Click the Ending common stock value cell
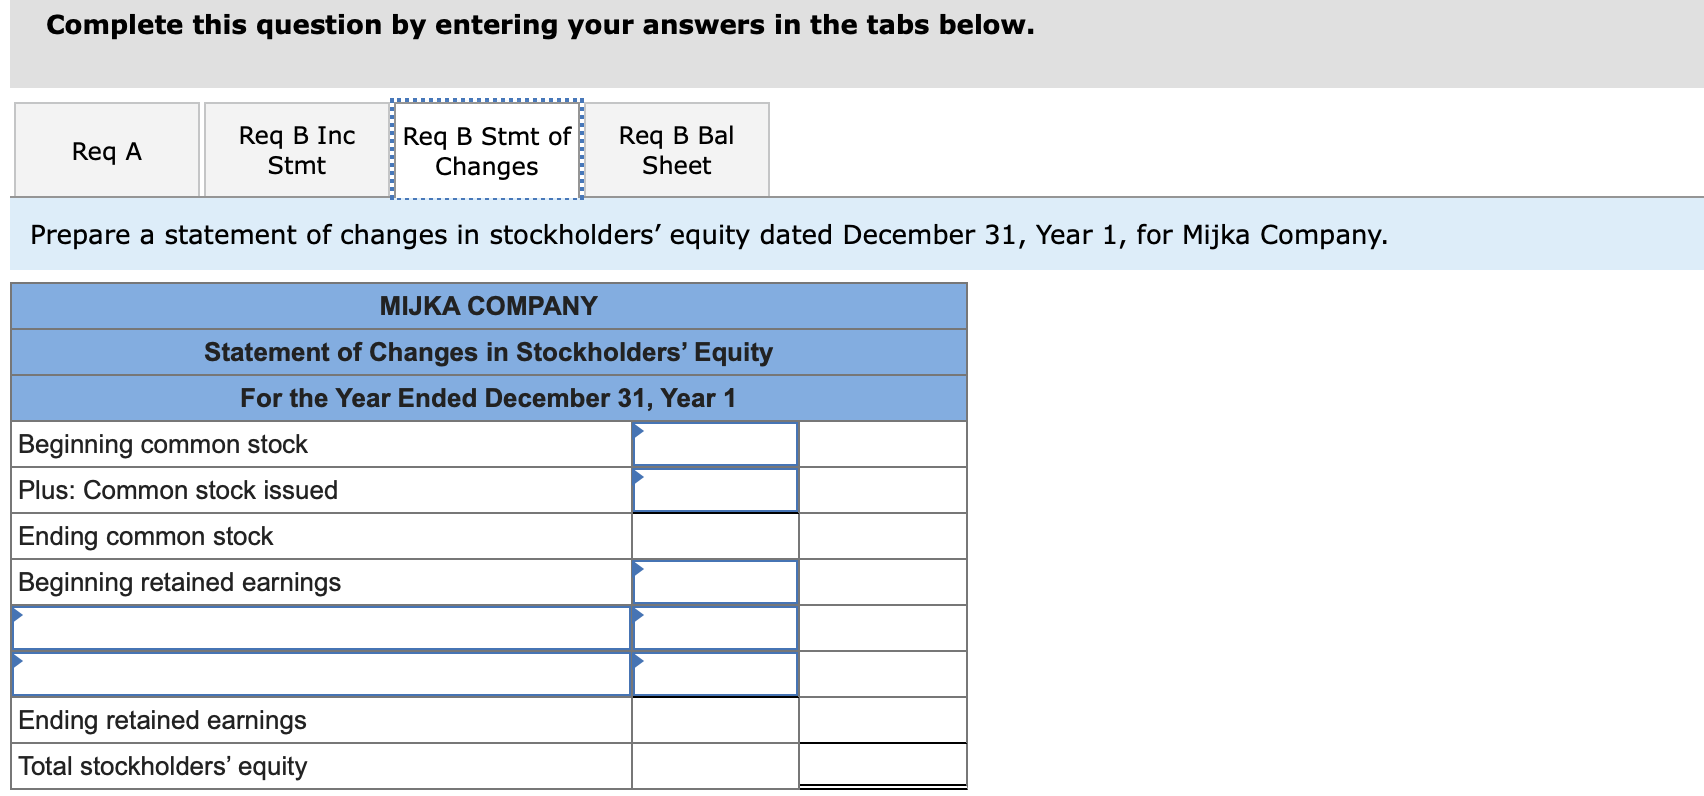The image size is (1704, 796). pos(713,535)
